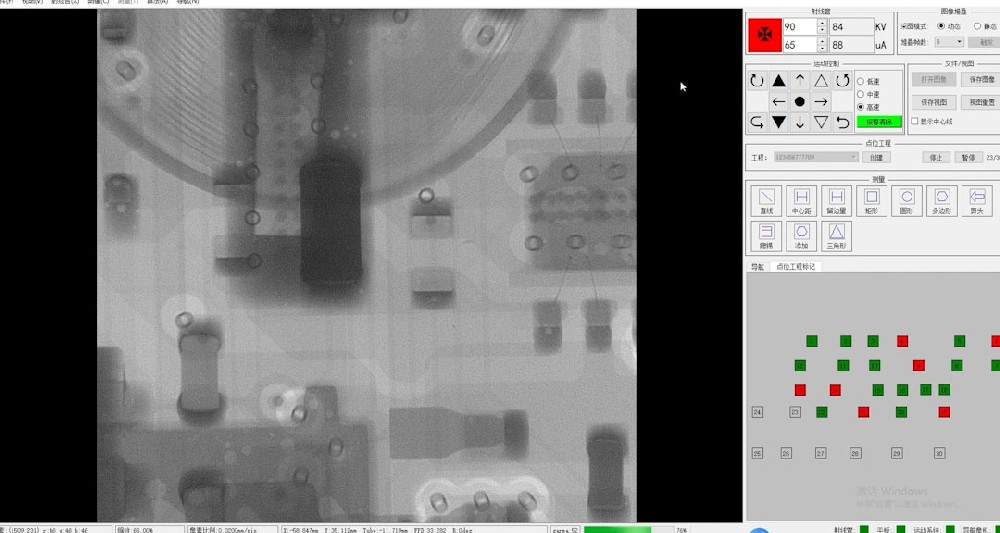This screenshot has width=1000, height=533.
Task: Increase the 90 KV voltage spinner
Action: [822, 22]
